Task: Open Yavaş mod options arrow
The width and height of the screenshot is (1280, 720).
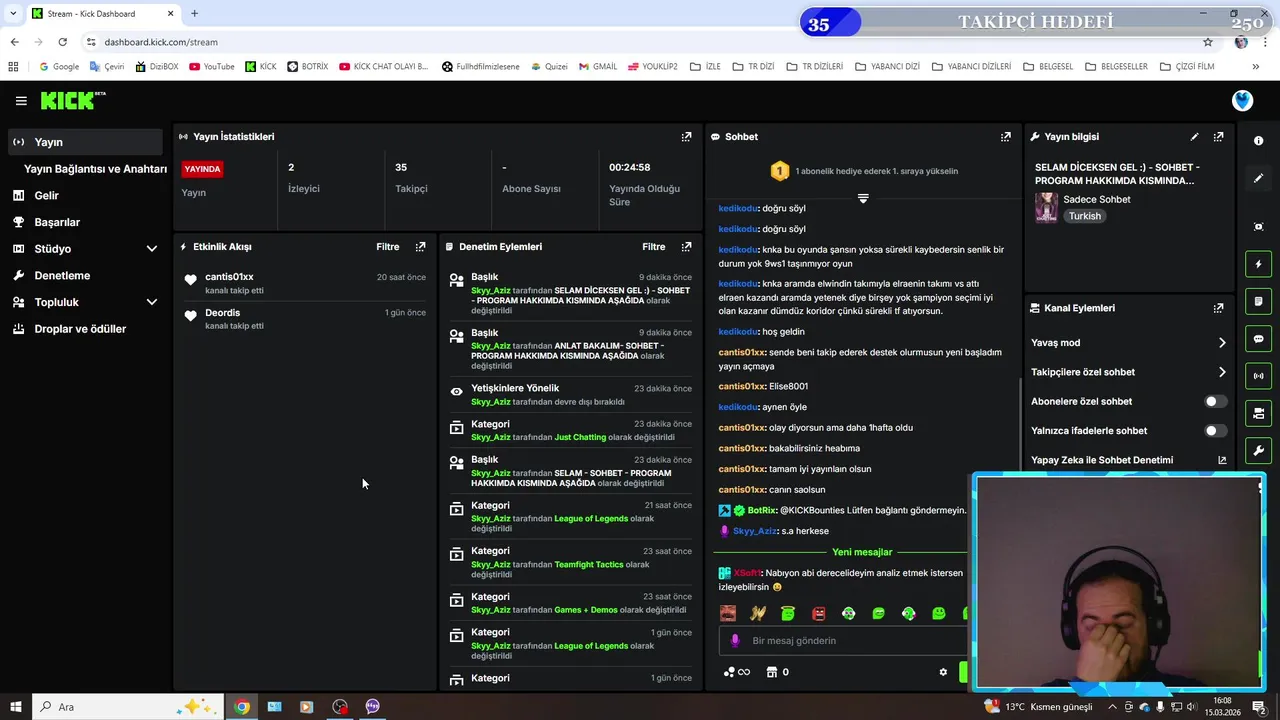Action: pos(1221,343)
